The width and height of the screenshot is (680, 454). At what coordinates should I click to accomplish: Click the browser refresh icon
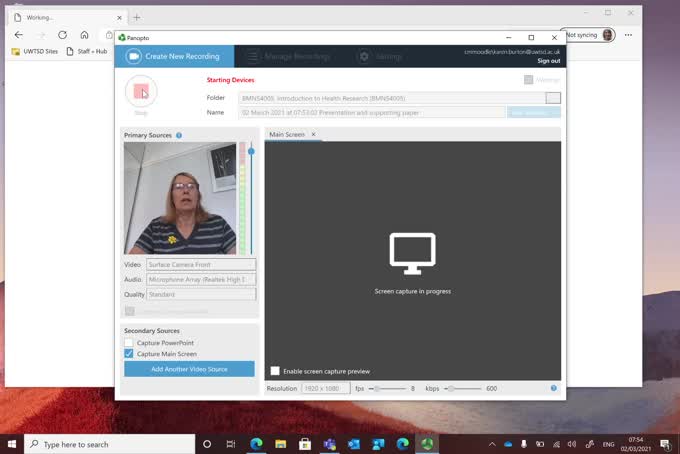(62, 34)
